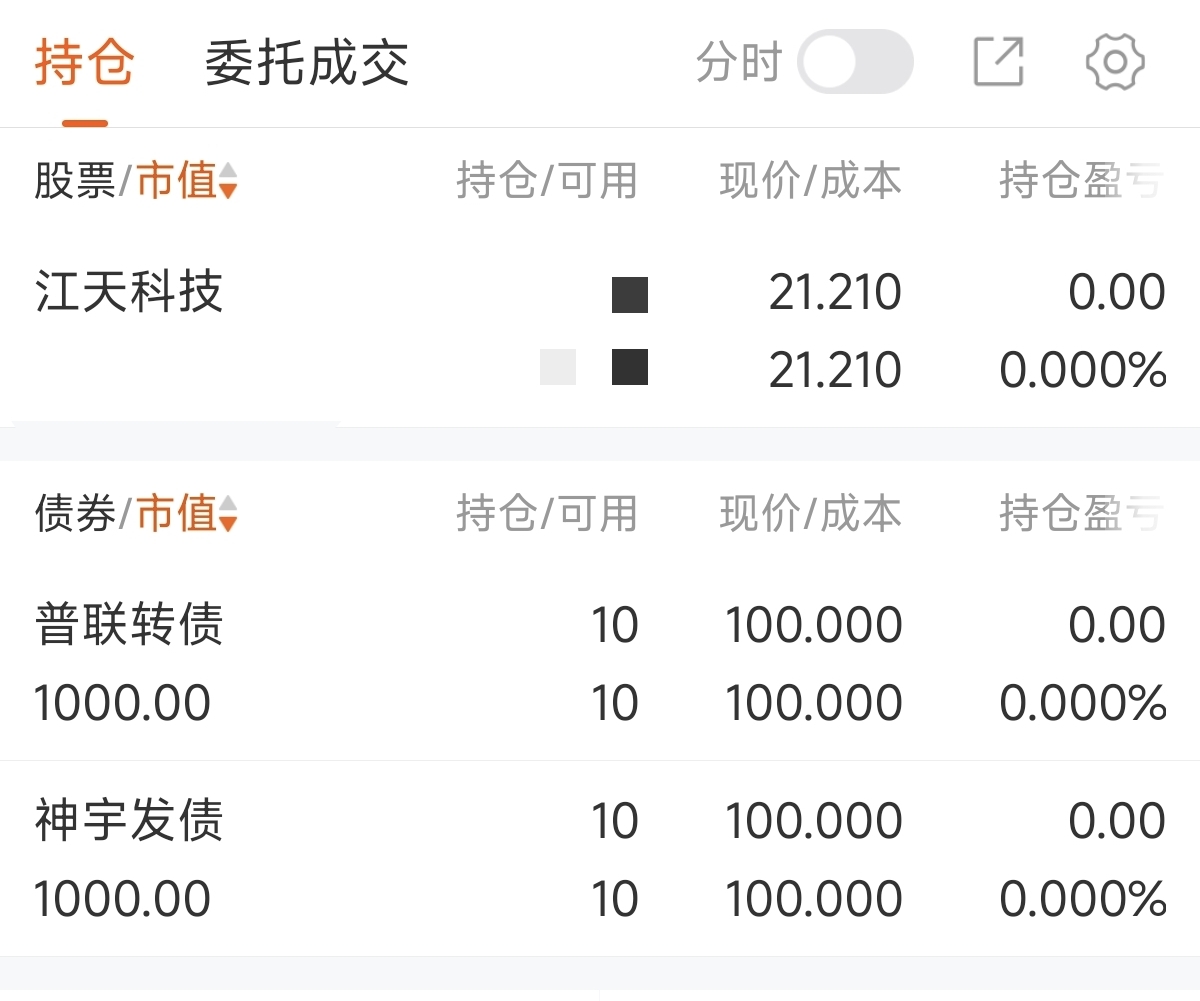Open the 神宇发债 bond row
Screen dimensions: 1200x1001
pos(129,822)
